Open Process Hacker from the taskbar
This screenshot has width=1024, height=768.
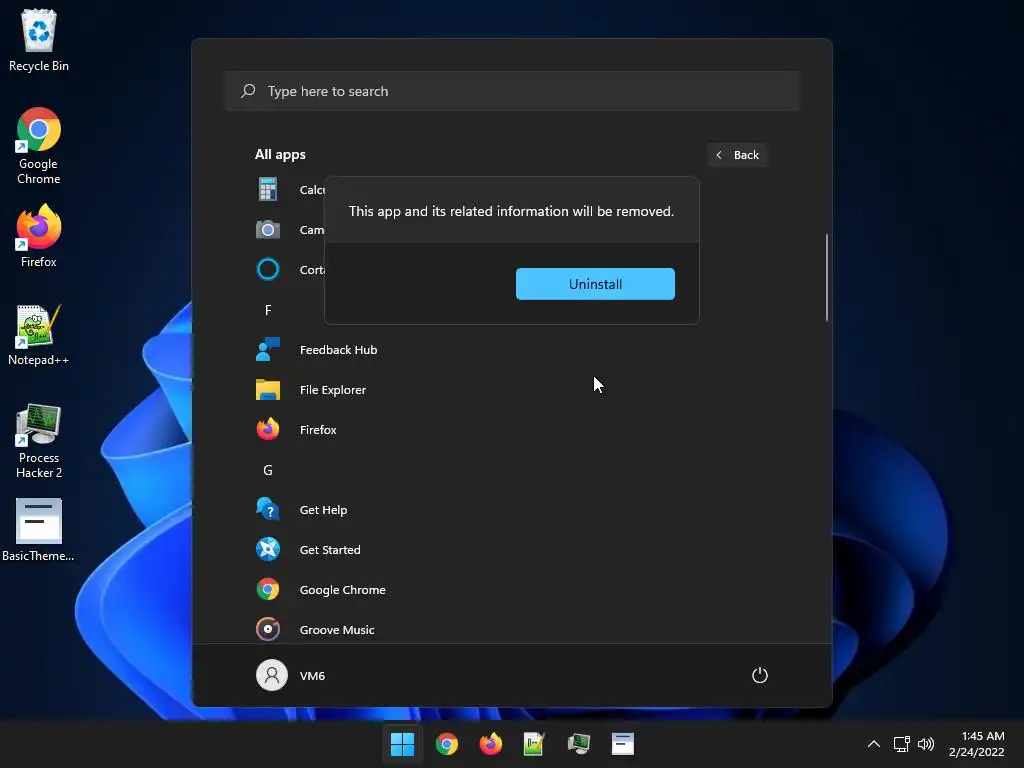click(x=579, y=744)
